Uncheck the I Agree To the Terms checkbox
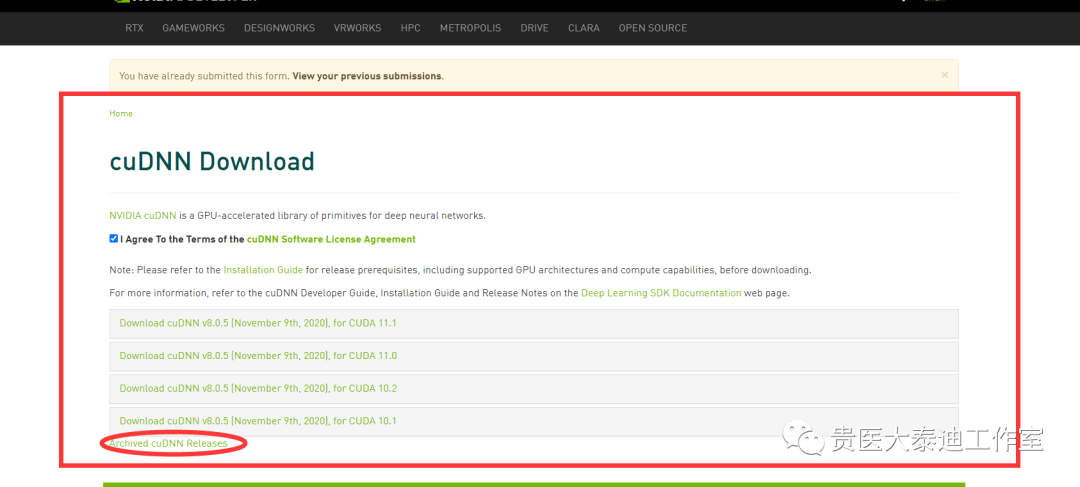 (x=114, y=238)
